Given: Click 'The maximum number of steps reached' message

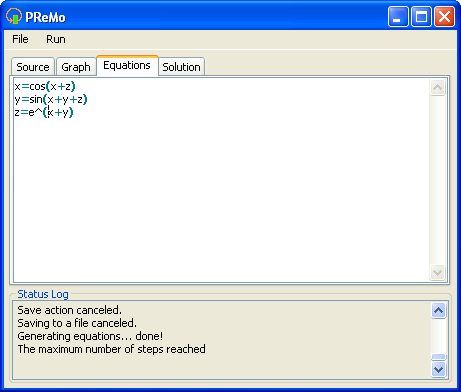Looking at the screenshot, I should tap(111, 349).
